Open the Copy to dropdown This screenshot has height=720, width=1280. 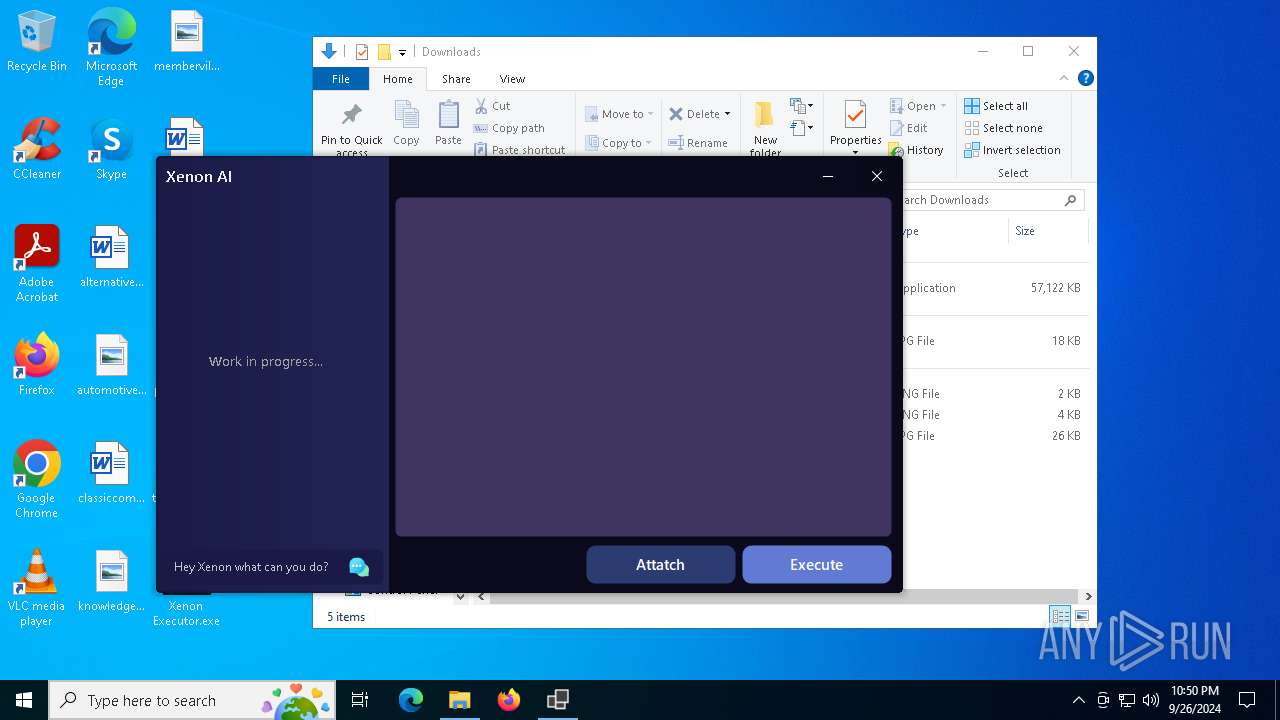pyautogui.click(x=619, y=143)
